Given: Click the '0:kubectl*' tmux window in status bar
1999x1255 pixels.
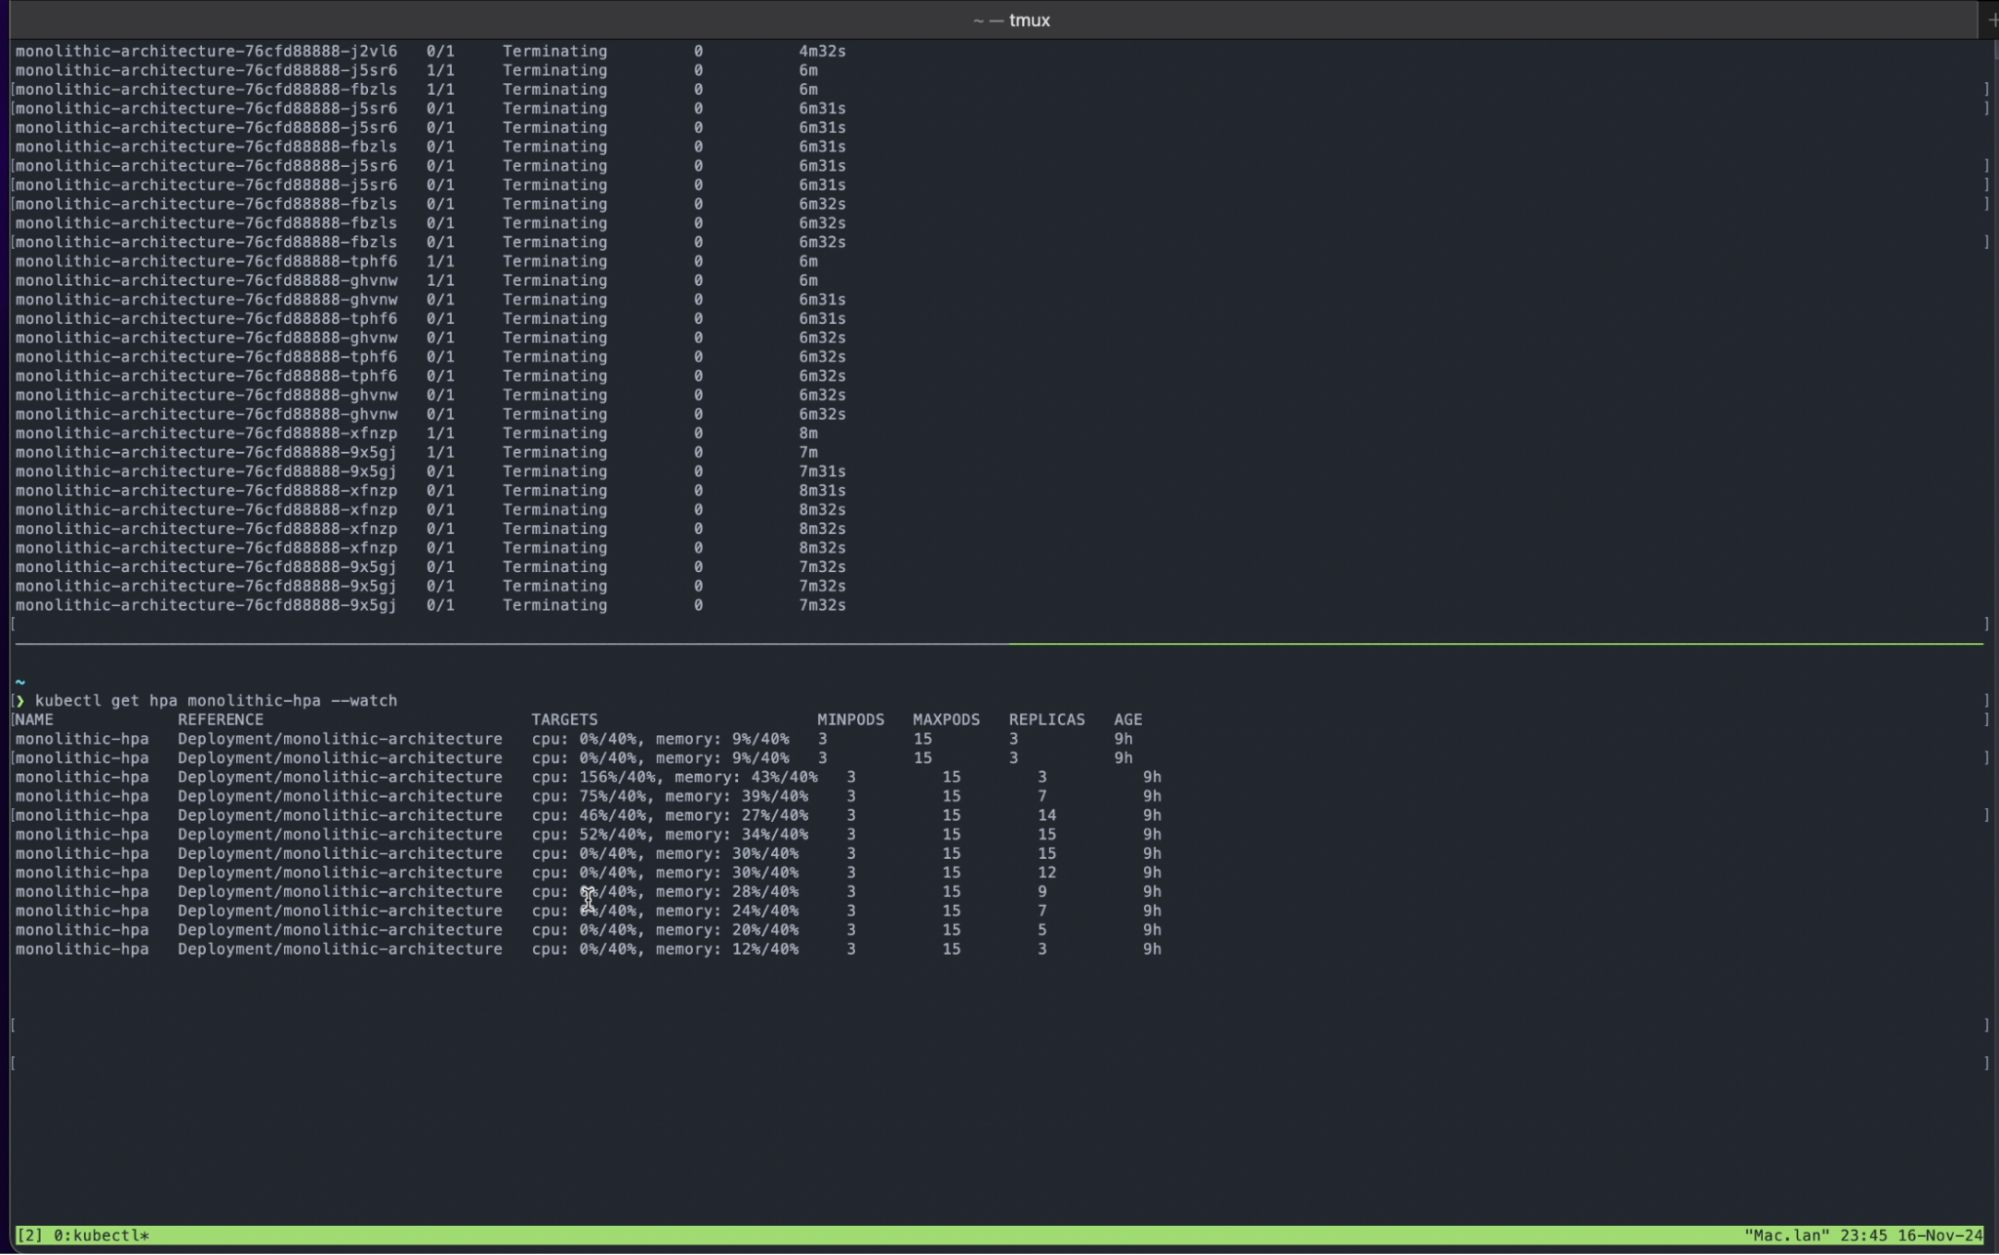Looking at the screenshot, I should pos(101,1235).
